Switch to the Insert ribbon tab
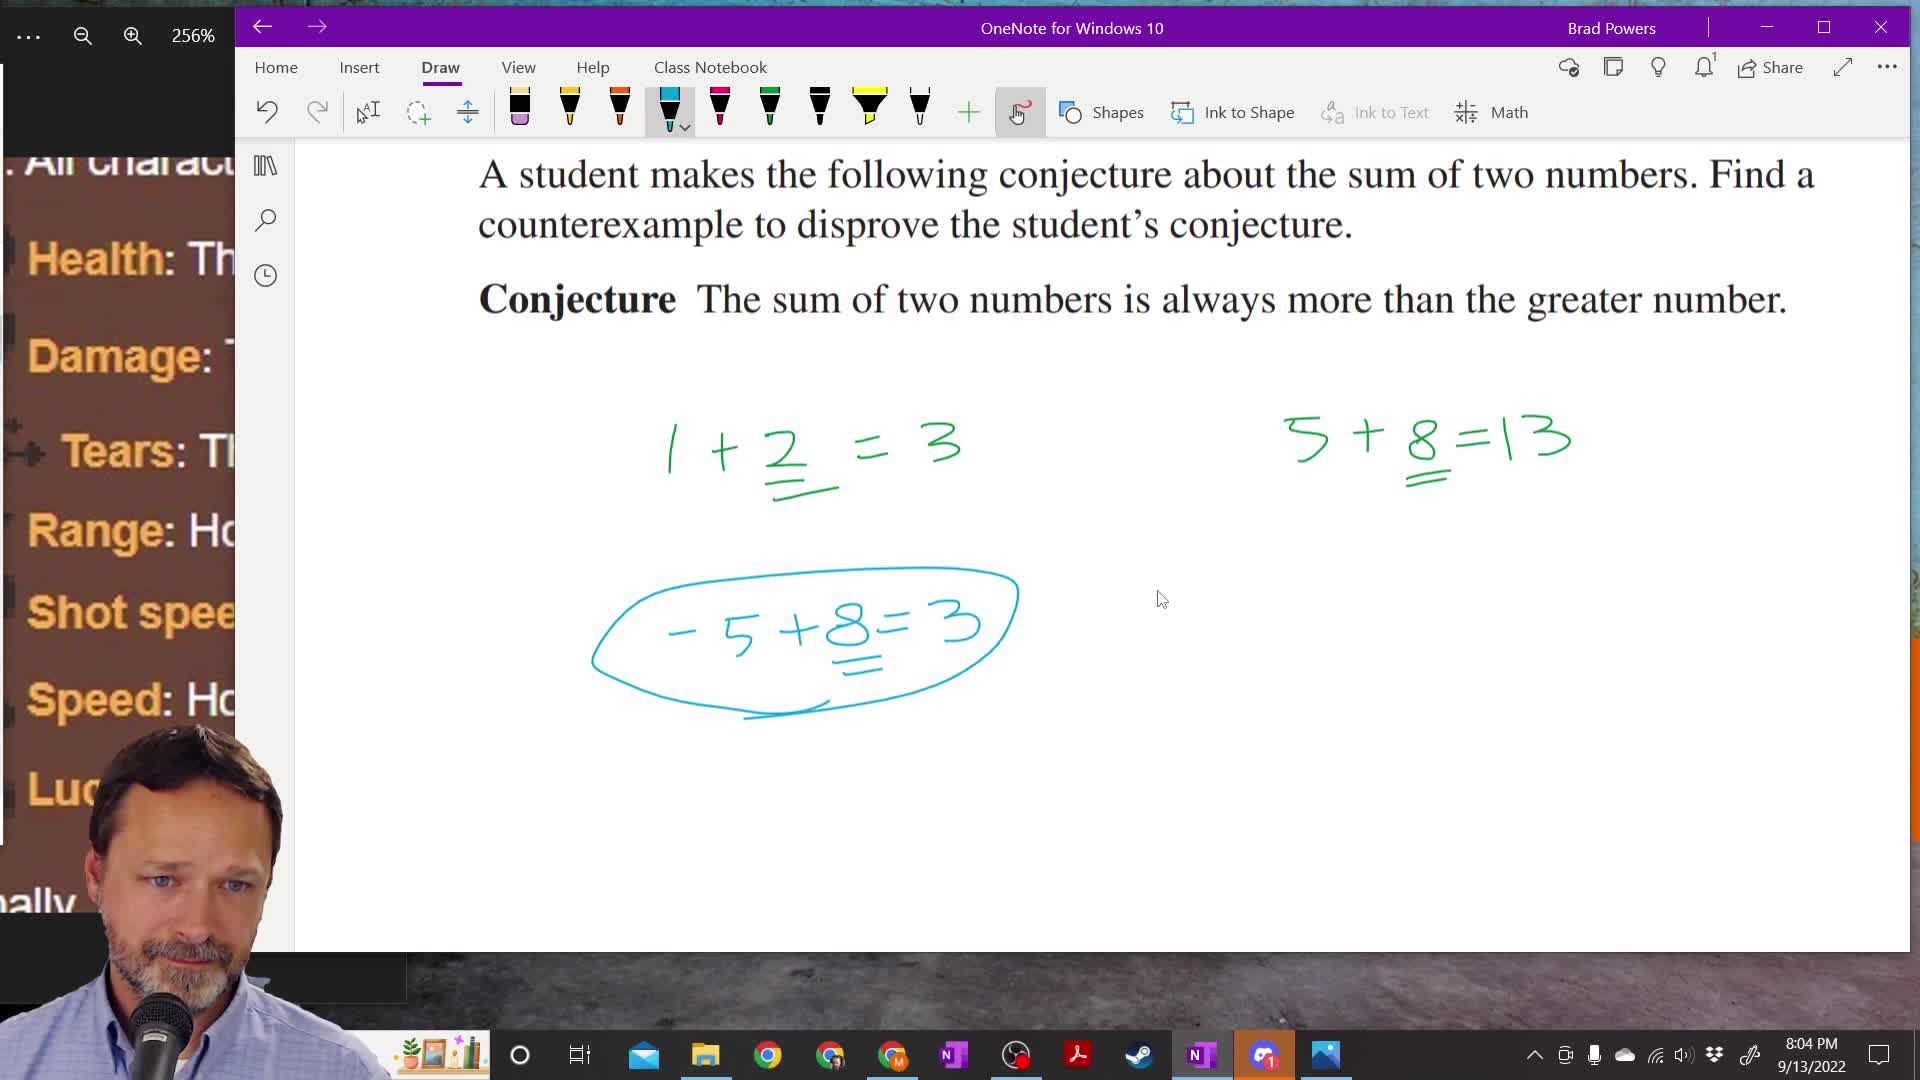Viewport: 1920px width, 1080px height. pos(359,67)
